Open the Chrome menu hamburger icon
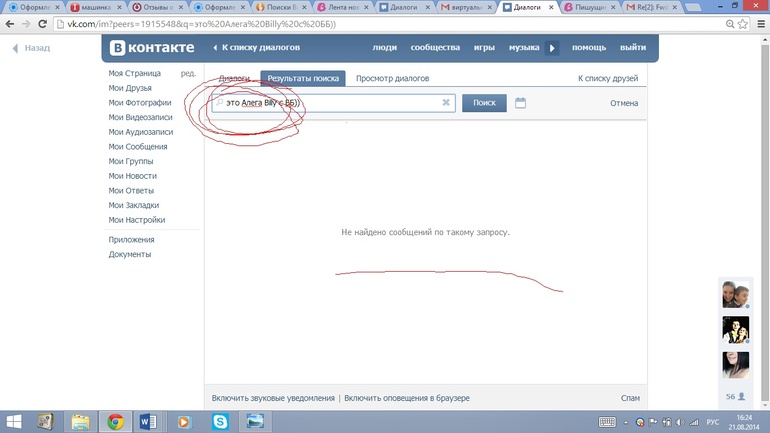The height and width of the screenshot is (433, 770). (x=761, y=24)
